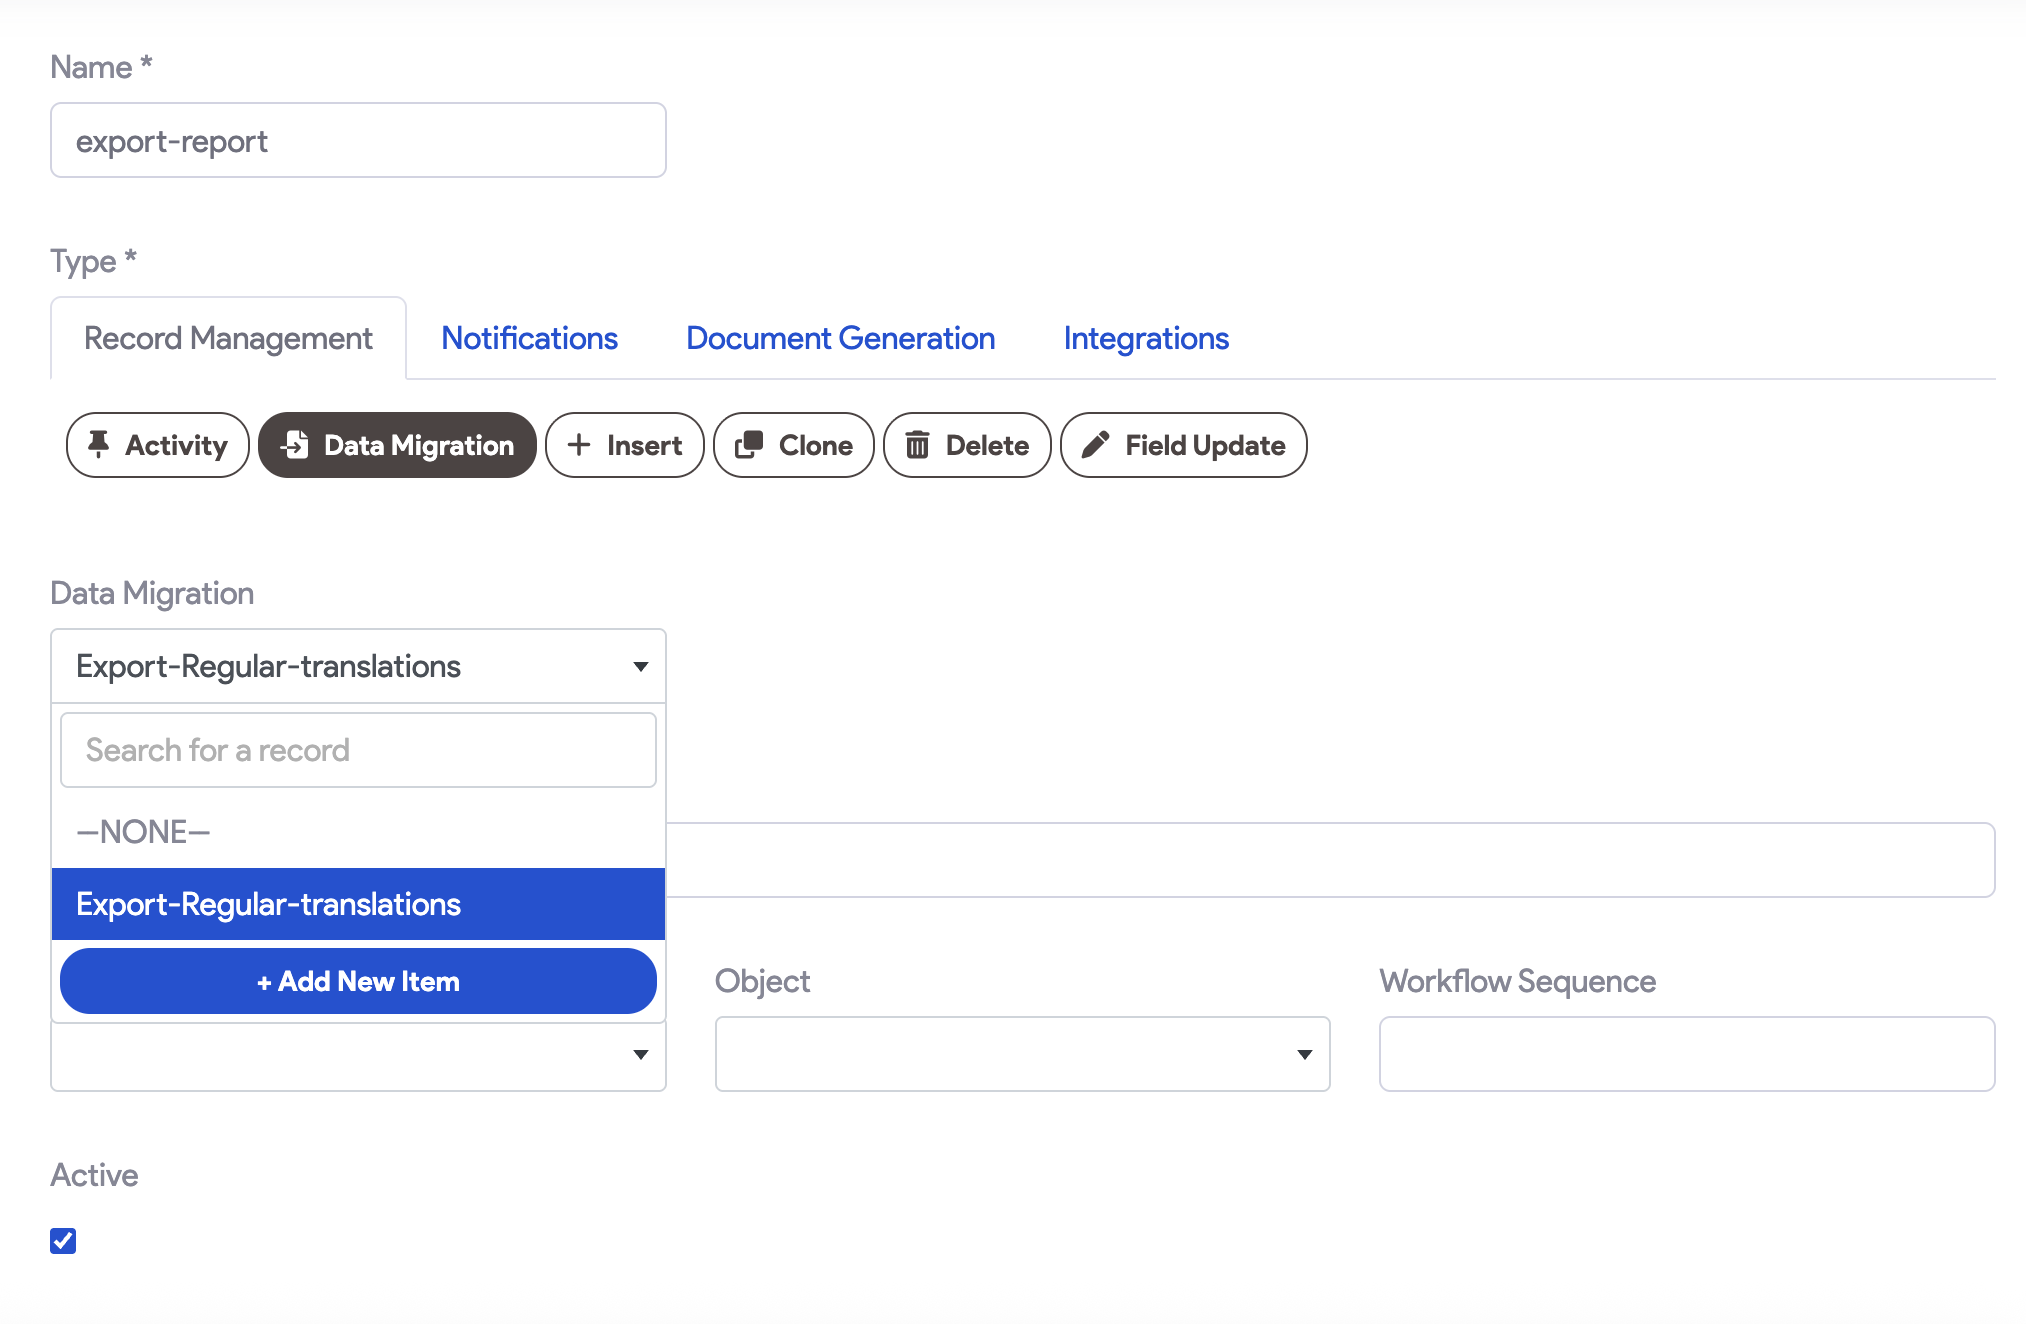Collapse the Data Migration dropdown arrow
The width and height of the screenshot is (2026, 1324).
tap(641, 667)
